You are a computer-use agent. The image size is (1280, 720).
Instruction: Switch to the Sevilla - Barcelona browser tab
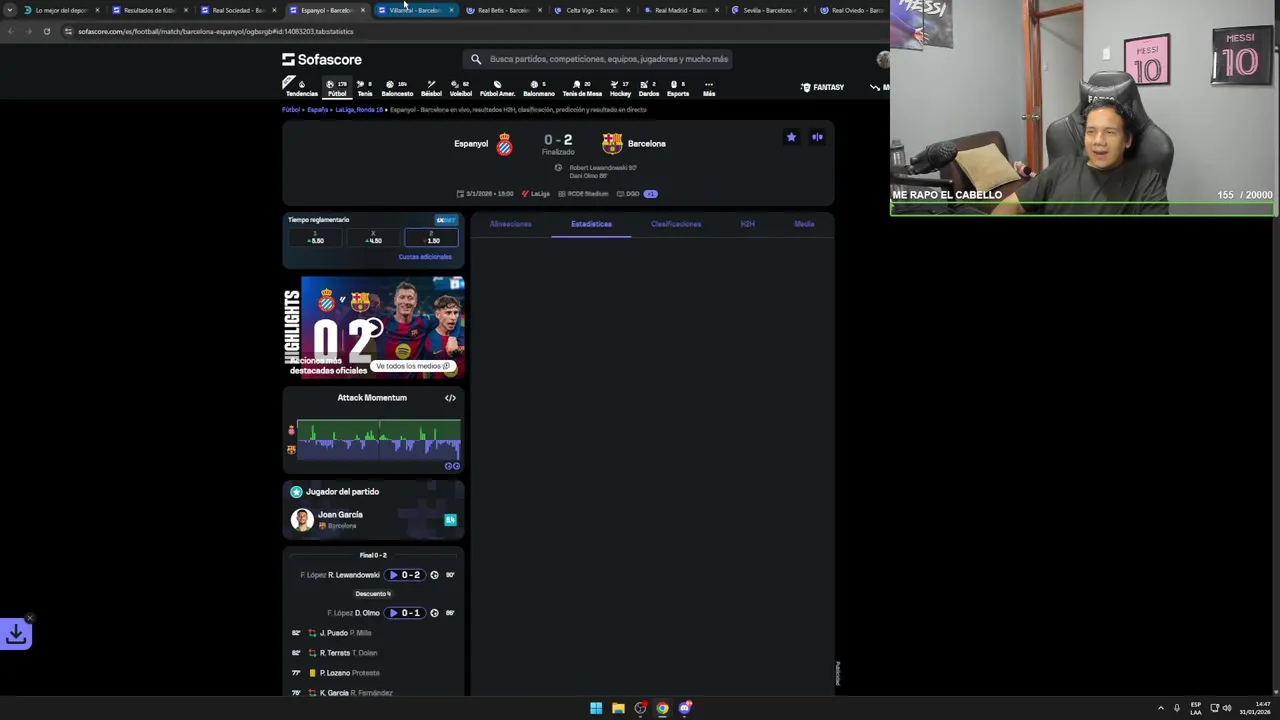pyautogui.click(x=768, y=10)
